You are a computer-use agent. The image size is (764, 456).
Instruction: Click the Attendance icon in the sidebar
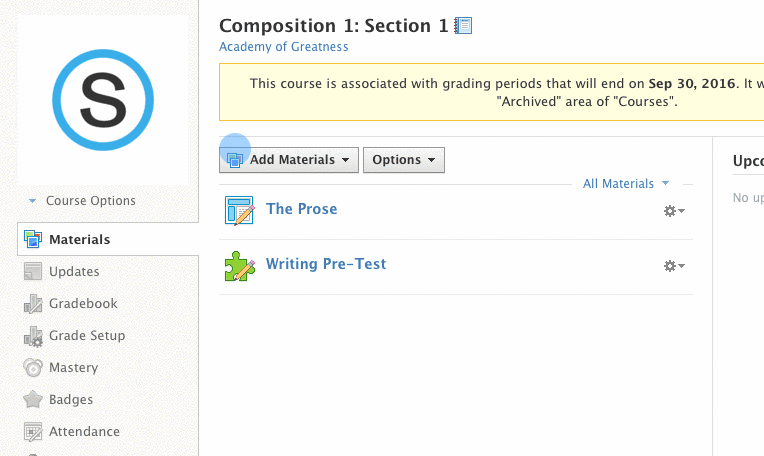tap(33, 432)
